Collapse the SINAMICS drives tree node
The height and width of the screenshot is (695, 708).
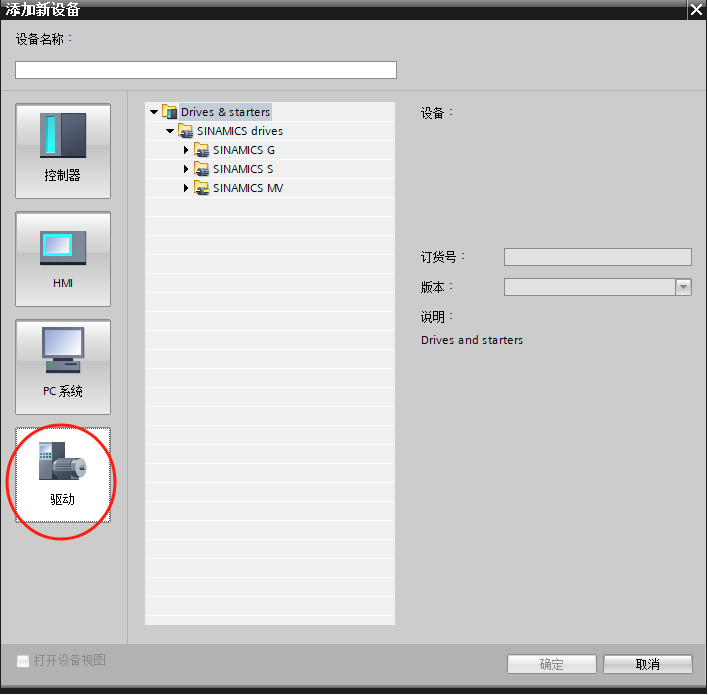(x=170, y=131)
